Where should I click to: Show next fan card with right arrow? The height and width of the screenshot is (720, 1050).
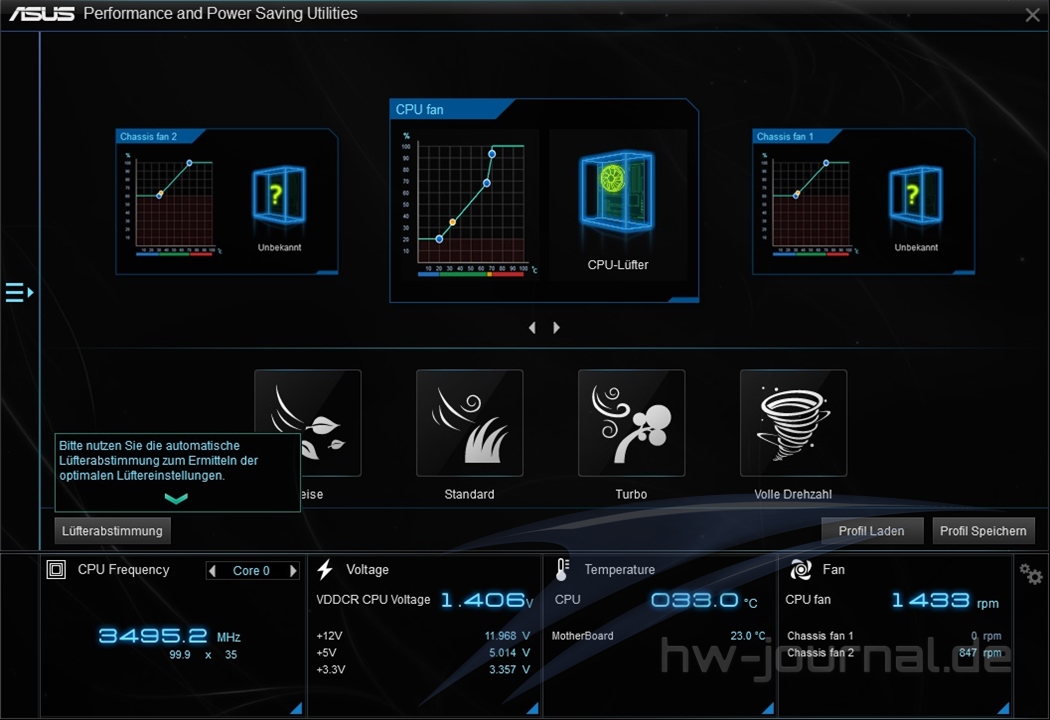pos(556,328)
